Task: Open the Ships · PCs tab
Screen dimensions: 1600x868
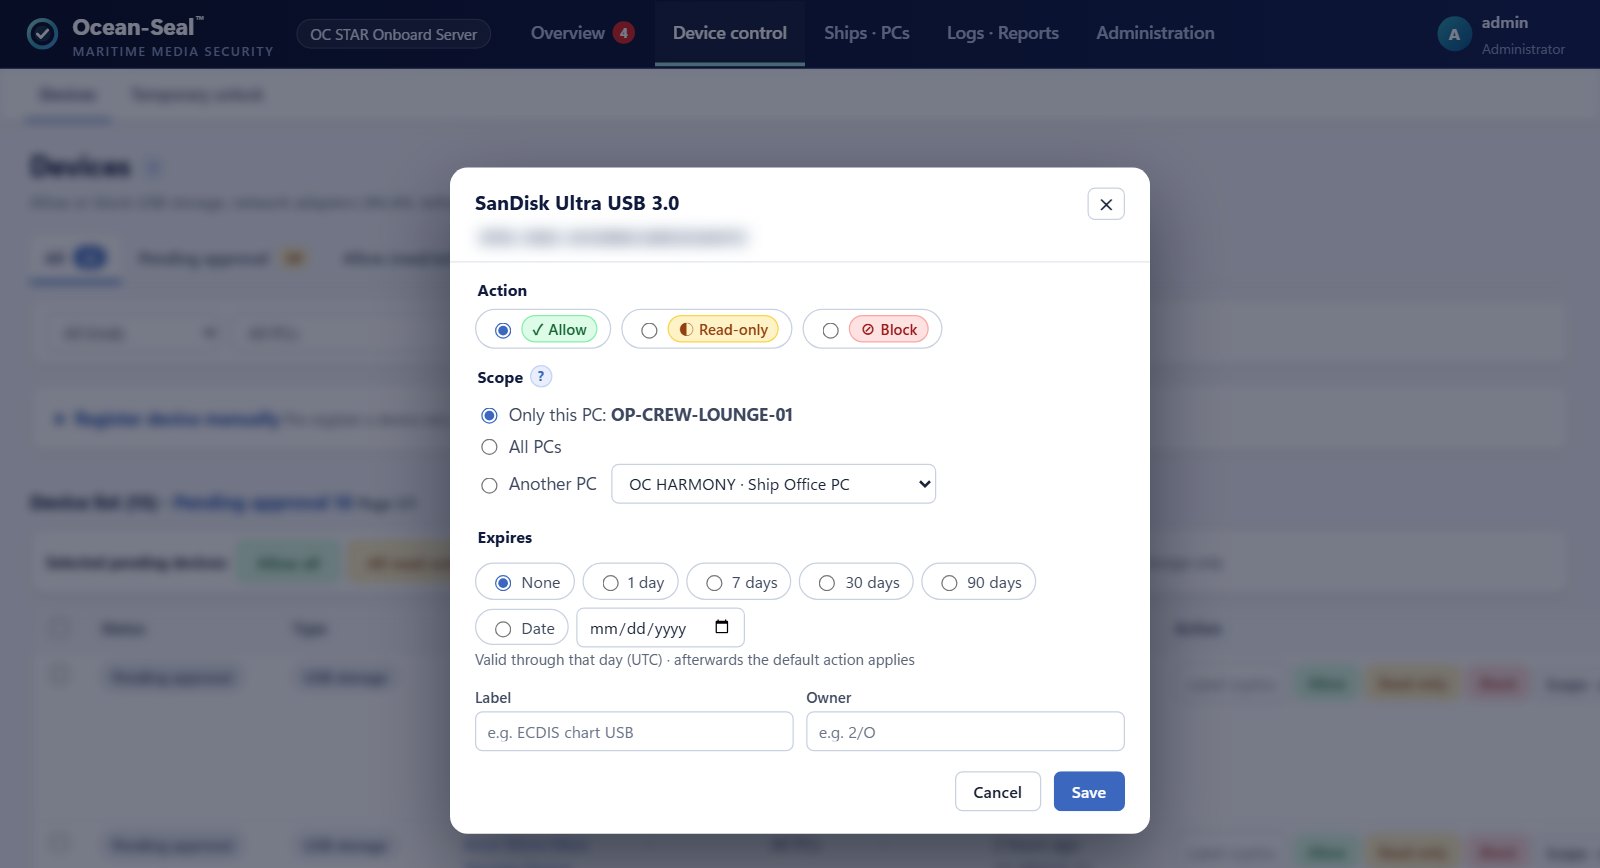Action: coord(867,33)
